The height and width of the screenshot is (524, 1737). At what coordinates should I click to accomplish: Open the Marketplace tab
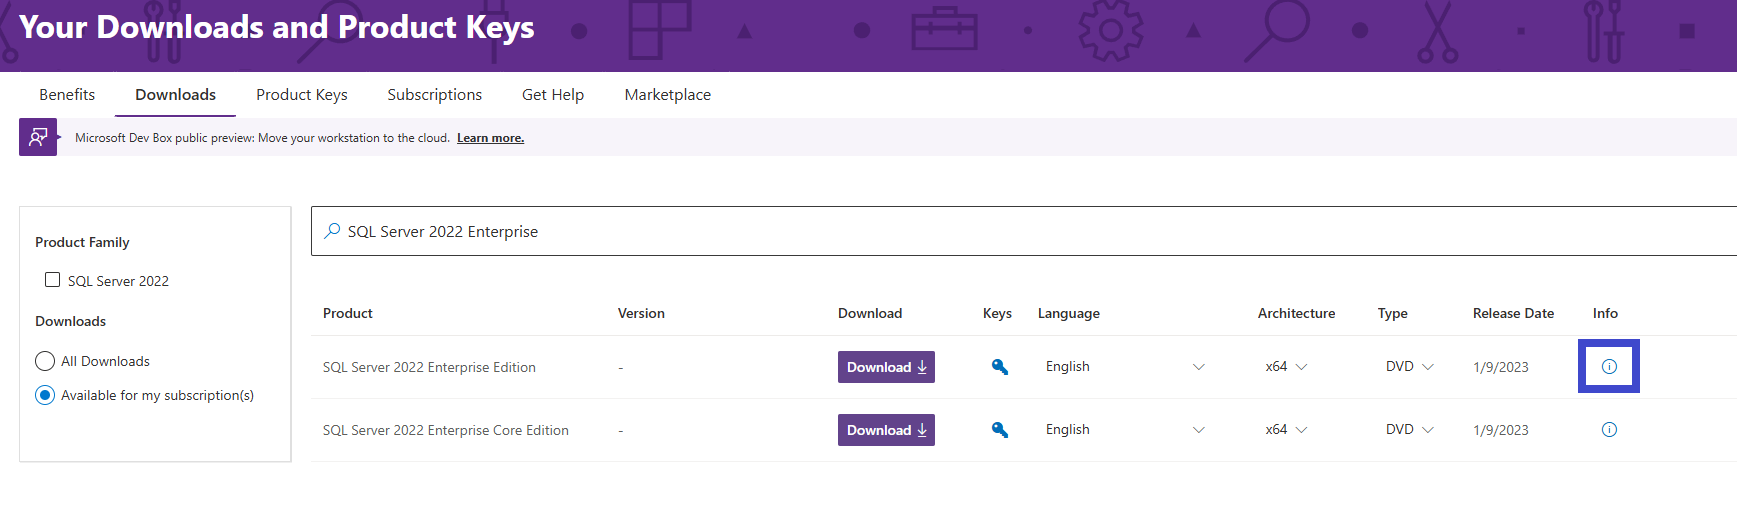coord(668,94)
